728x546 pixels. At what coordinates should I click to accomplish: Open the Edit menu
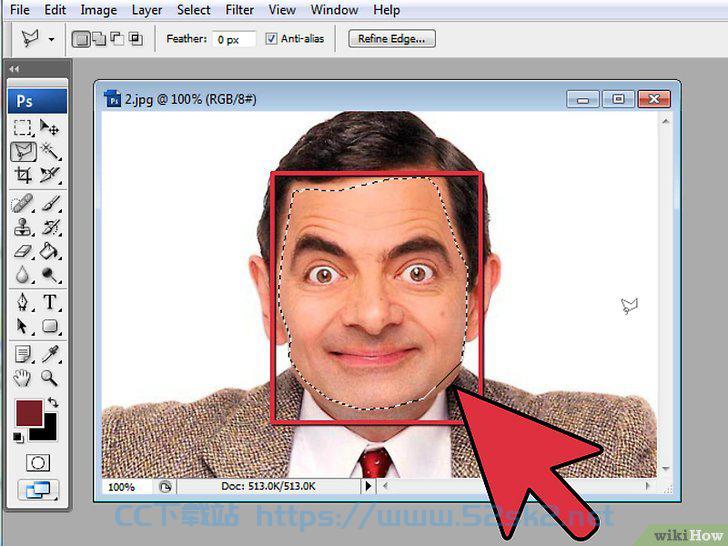tap(55, 9)
